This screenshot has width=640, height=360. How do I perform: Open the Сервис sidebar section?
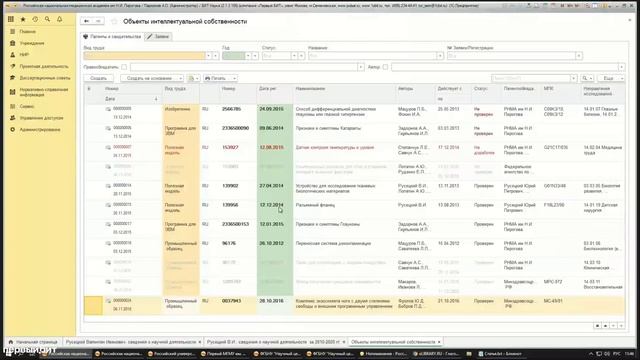pyautogui.click(x=27, y=106)
